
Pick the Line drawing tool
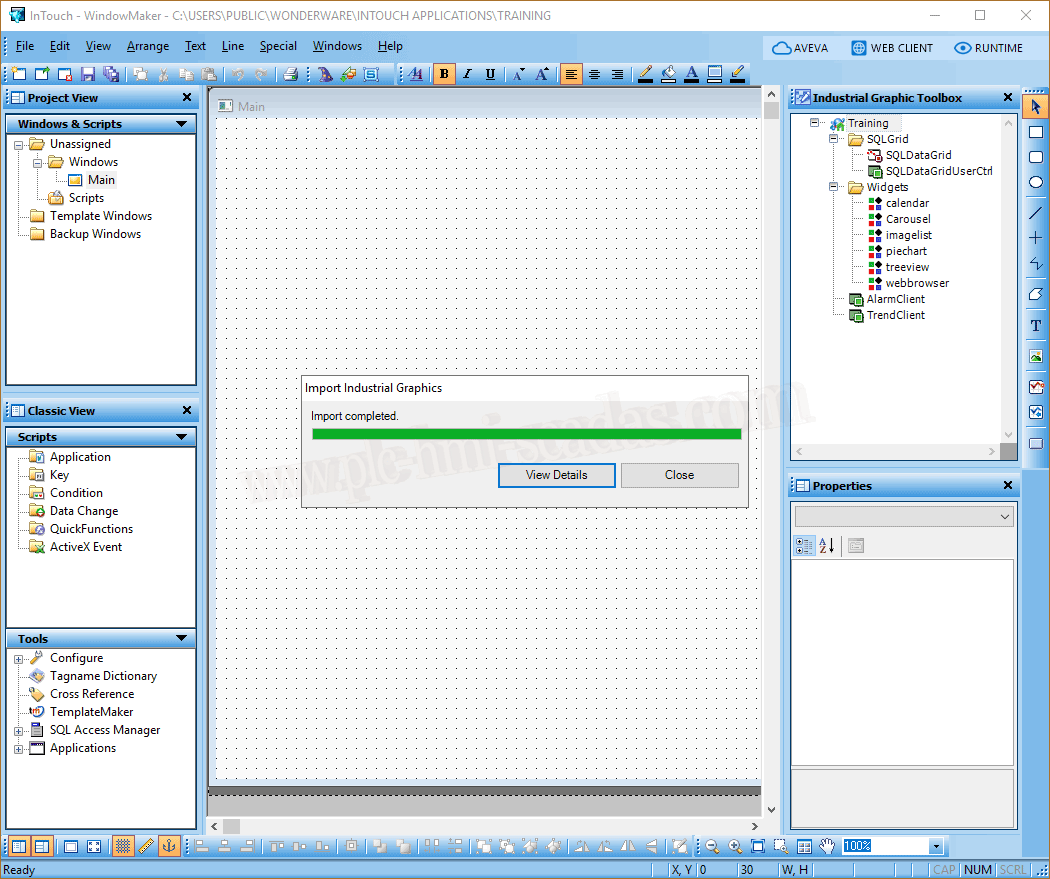pyautogui.click(x=1036, y=212)
